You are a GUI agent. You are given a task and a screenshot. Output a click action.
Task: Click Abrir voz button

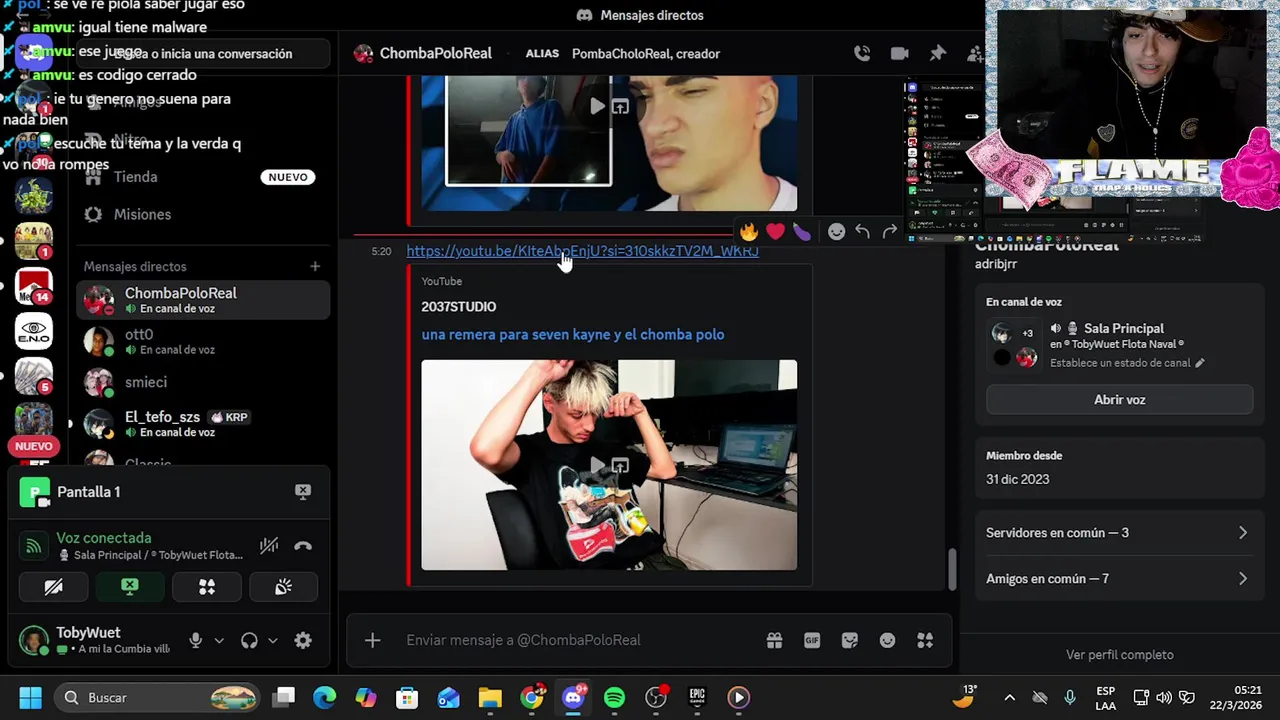coord(1119,400)
